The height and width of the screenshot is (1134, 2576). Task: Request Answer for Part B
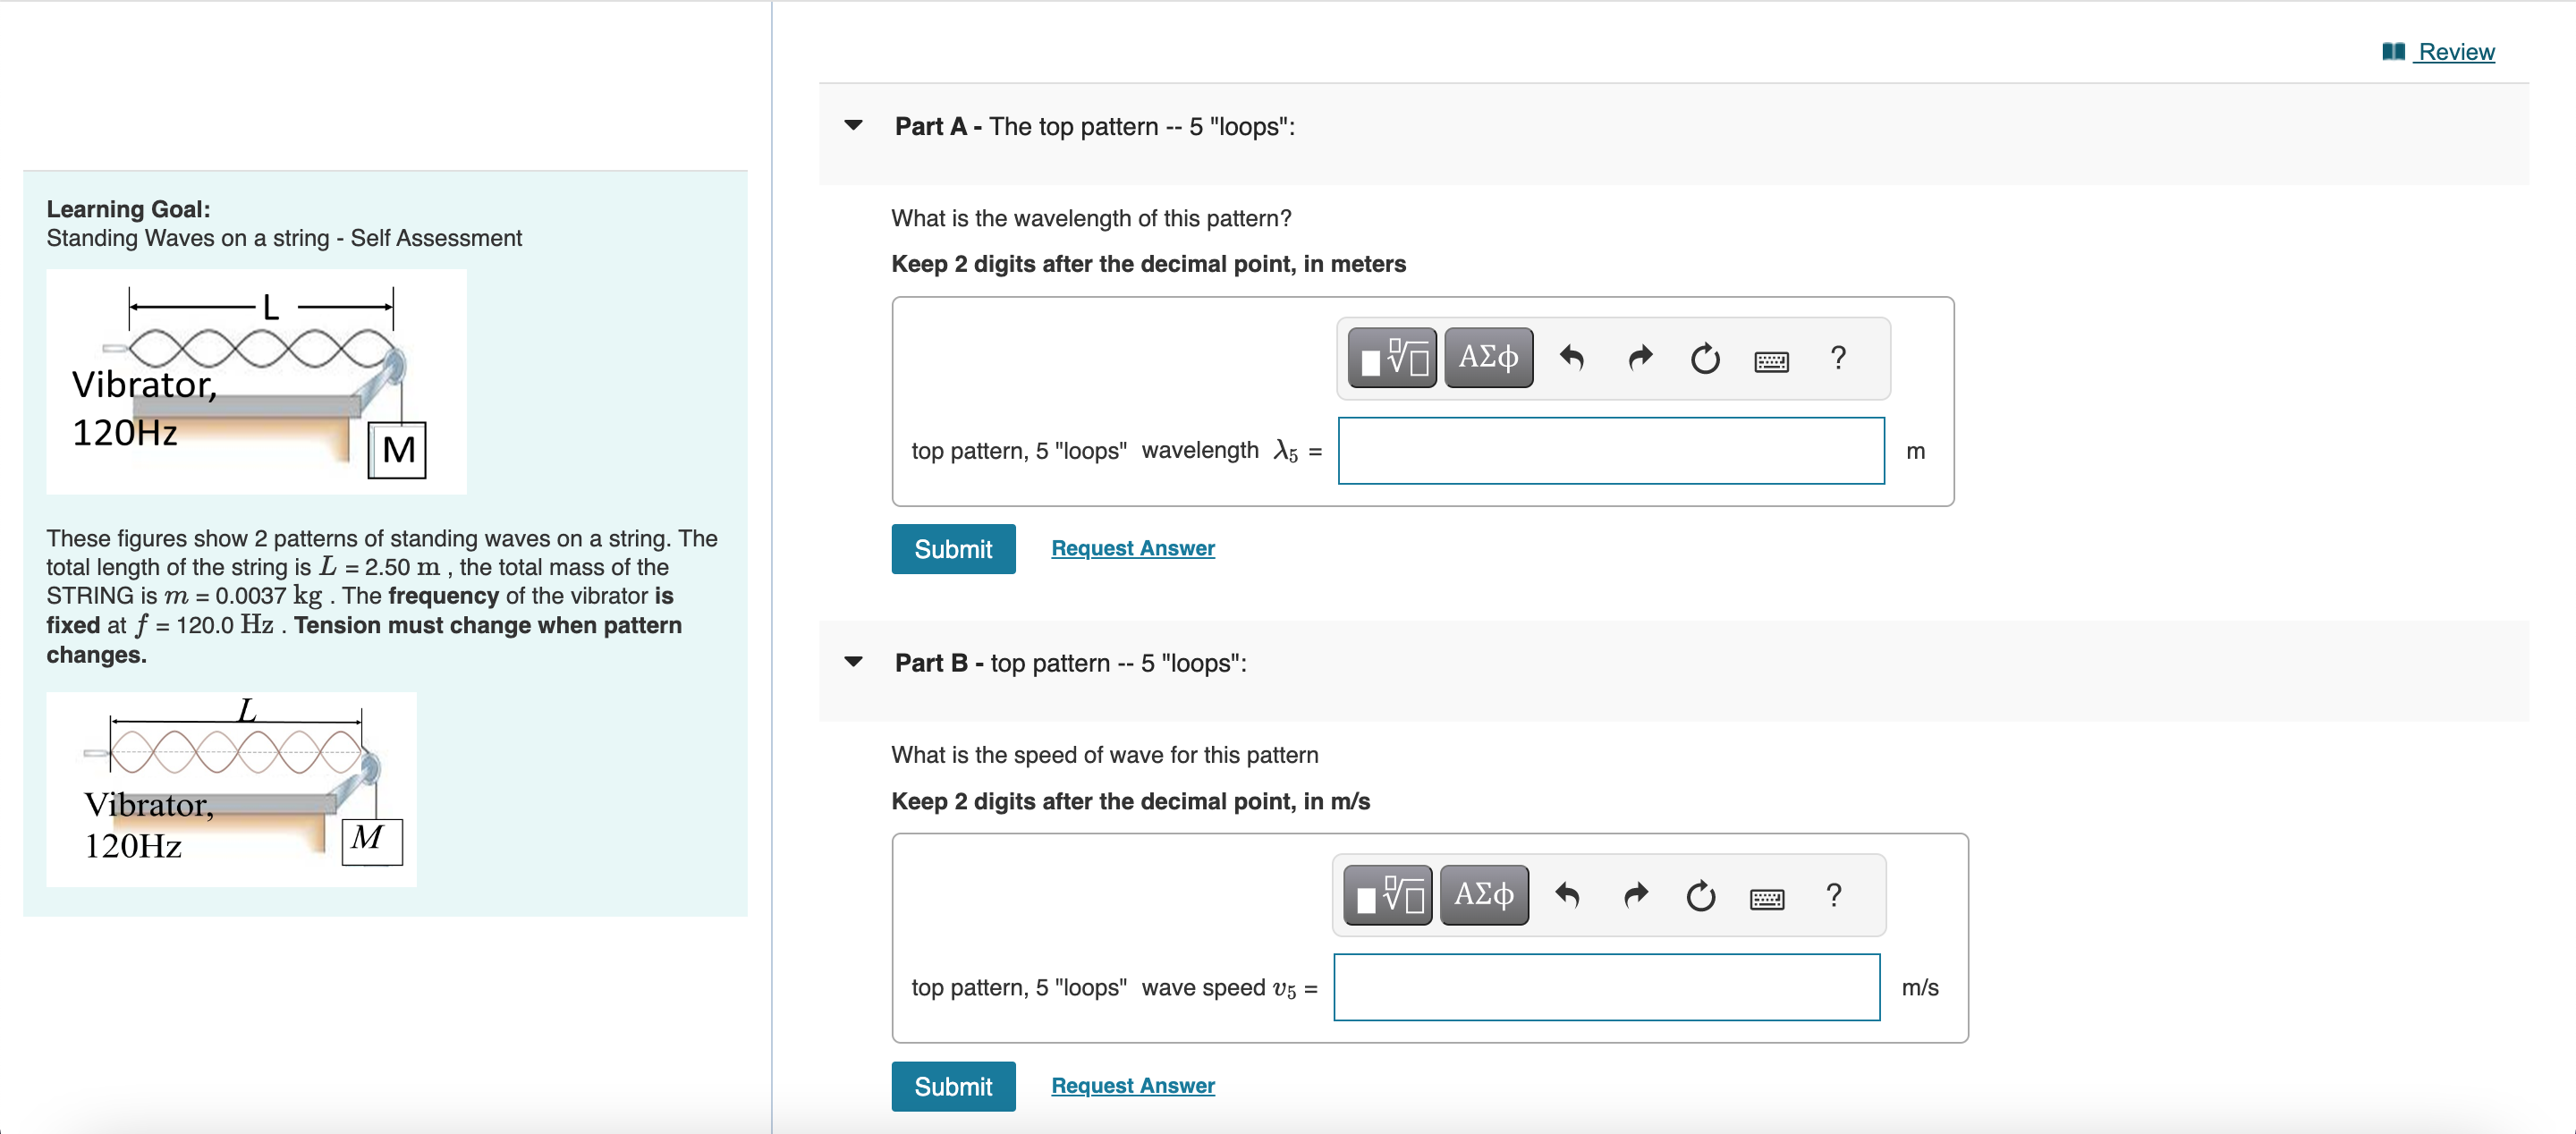point(1132,1085)
